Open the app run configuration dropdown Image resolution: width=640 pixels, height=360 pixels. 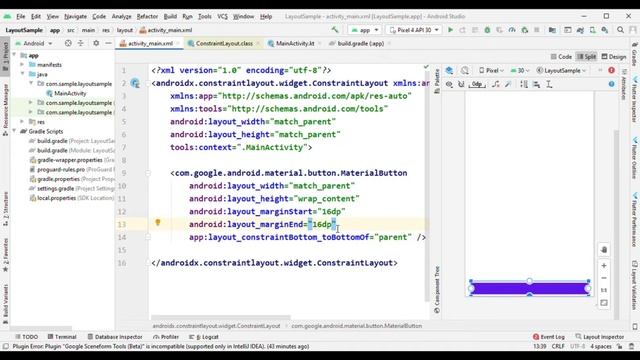pyautogui.click(x=365, y=30)
